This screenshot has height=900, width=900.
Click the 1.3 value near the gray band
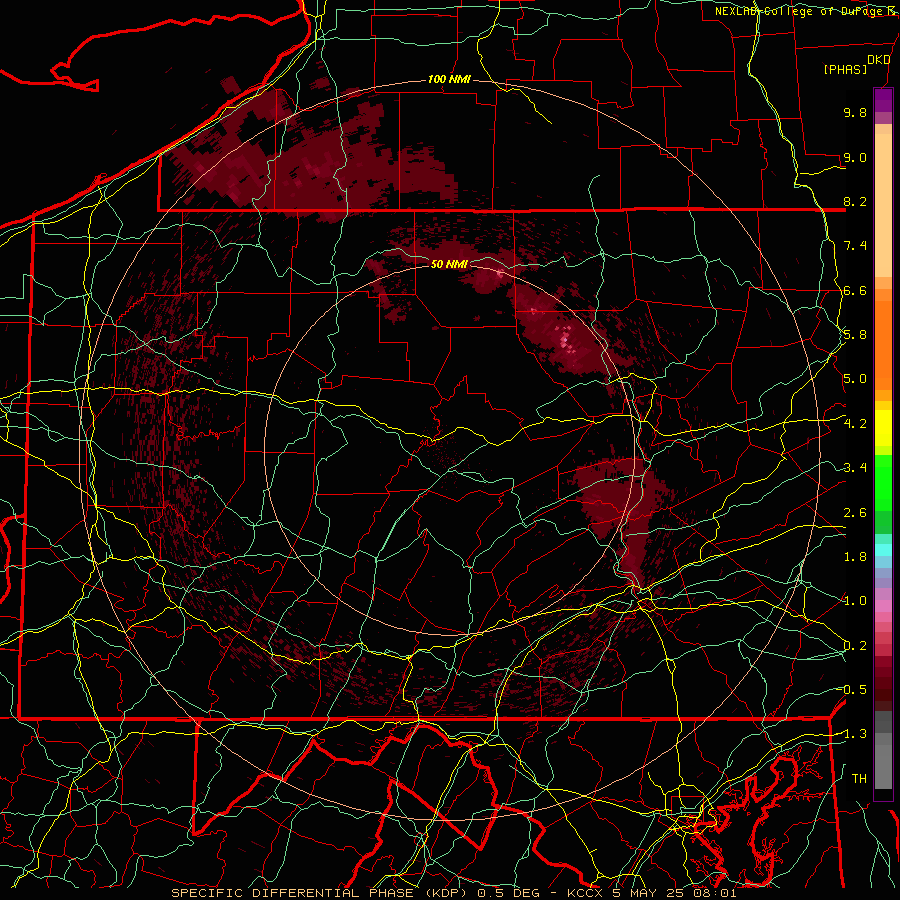855,734
